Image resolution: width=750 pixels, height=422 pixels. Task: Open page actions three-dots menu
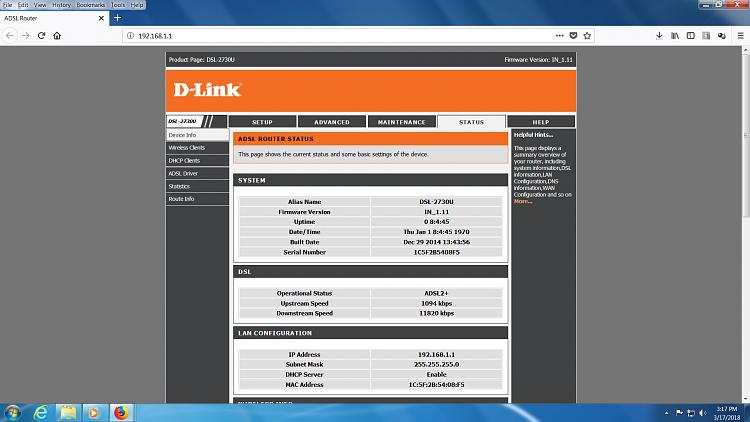coord(559,36)
